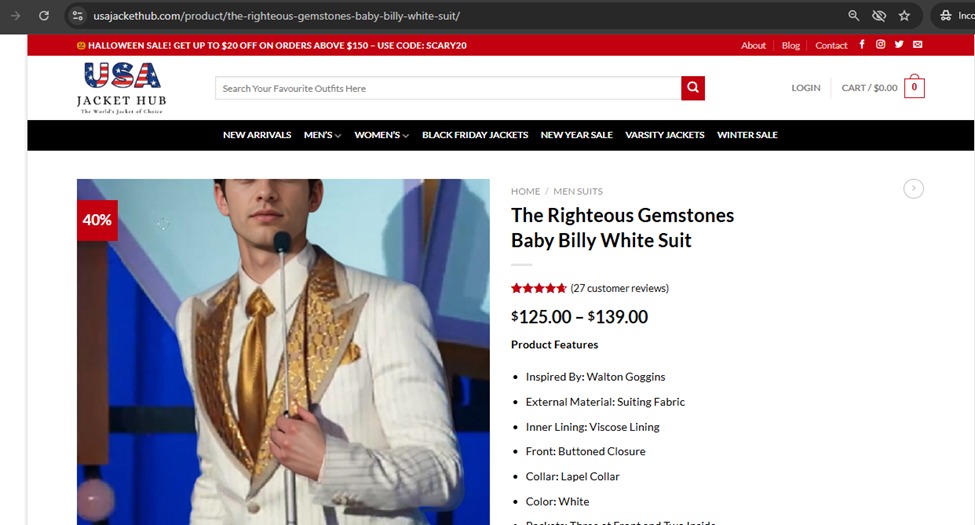Click the browser zoom magnifier icon
975x525 pixels.
click(x=854, y=16)
